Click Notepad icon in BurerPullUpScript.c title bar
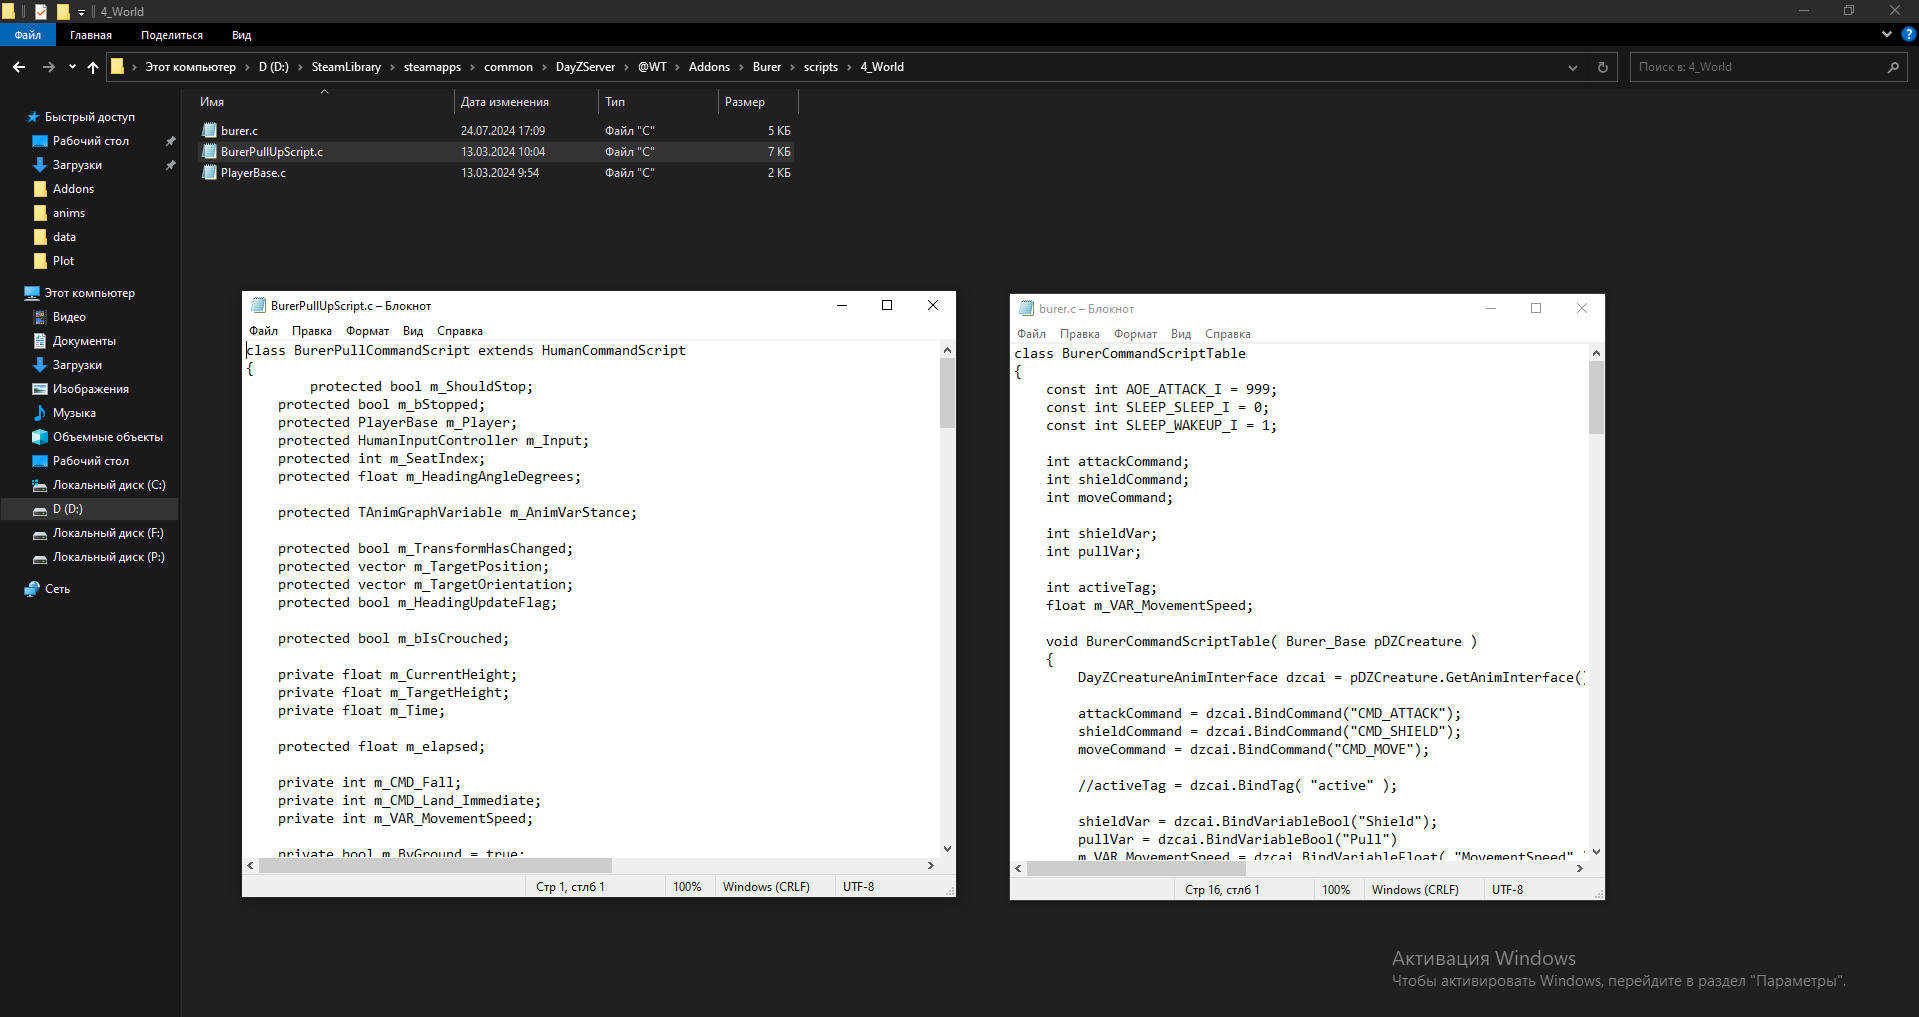Screen dimensions: 1919x1017 pos(258,306)
